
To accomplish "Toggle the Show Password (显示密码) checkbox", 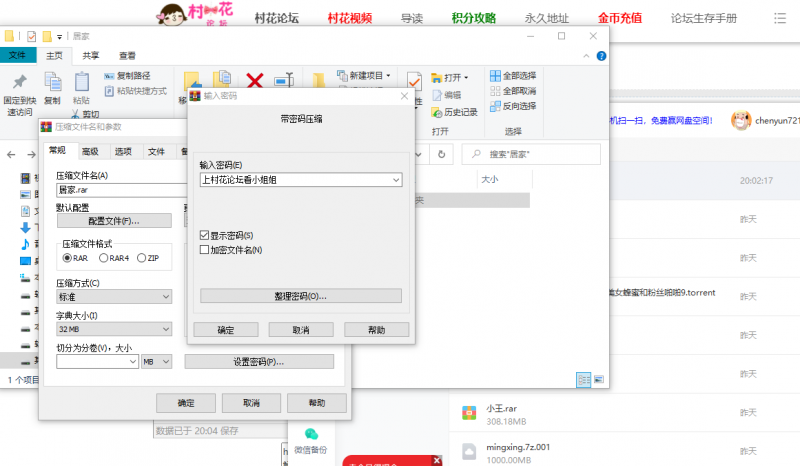I will tap(205, 235).
